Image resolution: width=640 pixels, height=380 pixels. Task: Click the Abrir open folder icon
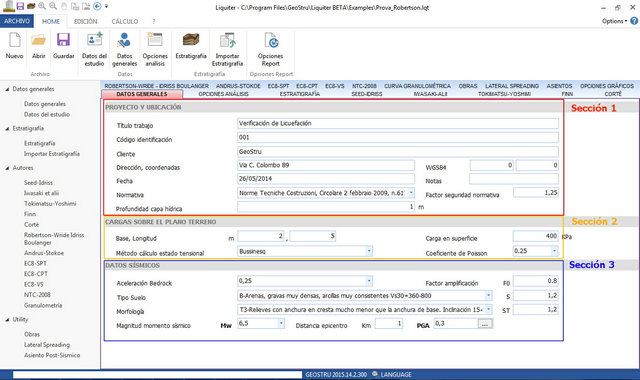(39, 40)
